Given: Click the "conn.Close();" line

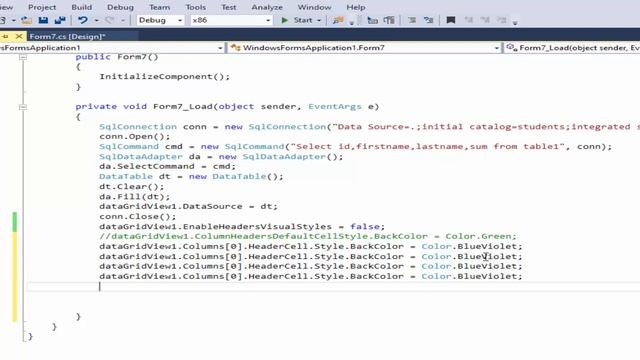Looking at the screenshot, I should point(138,216).
